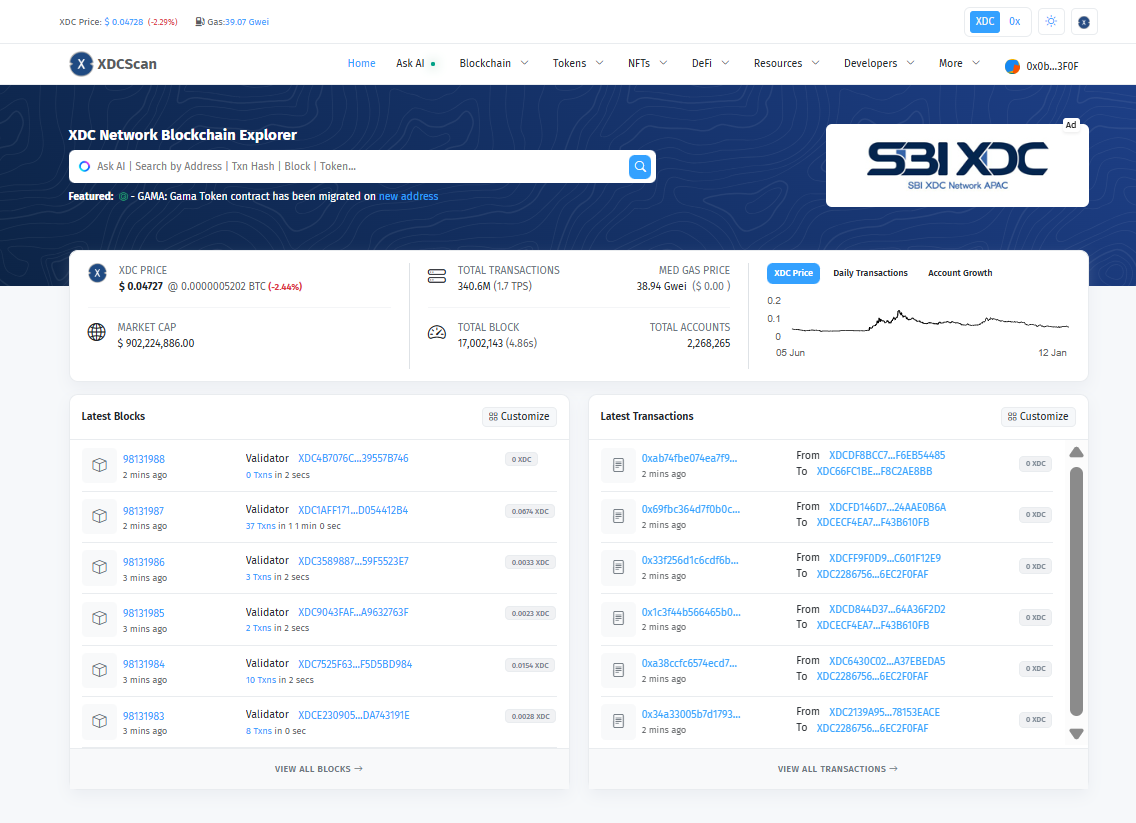1136x823 pixels.
Task: Click the document icon for txn 0x69fbc364d7f0b0c
Action: [618, 516]
